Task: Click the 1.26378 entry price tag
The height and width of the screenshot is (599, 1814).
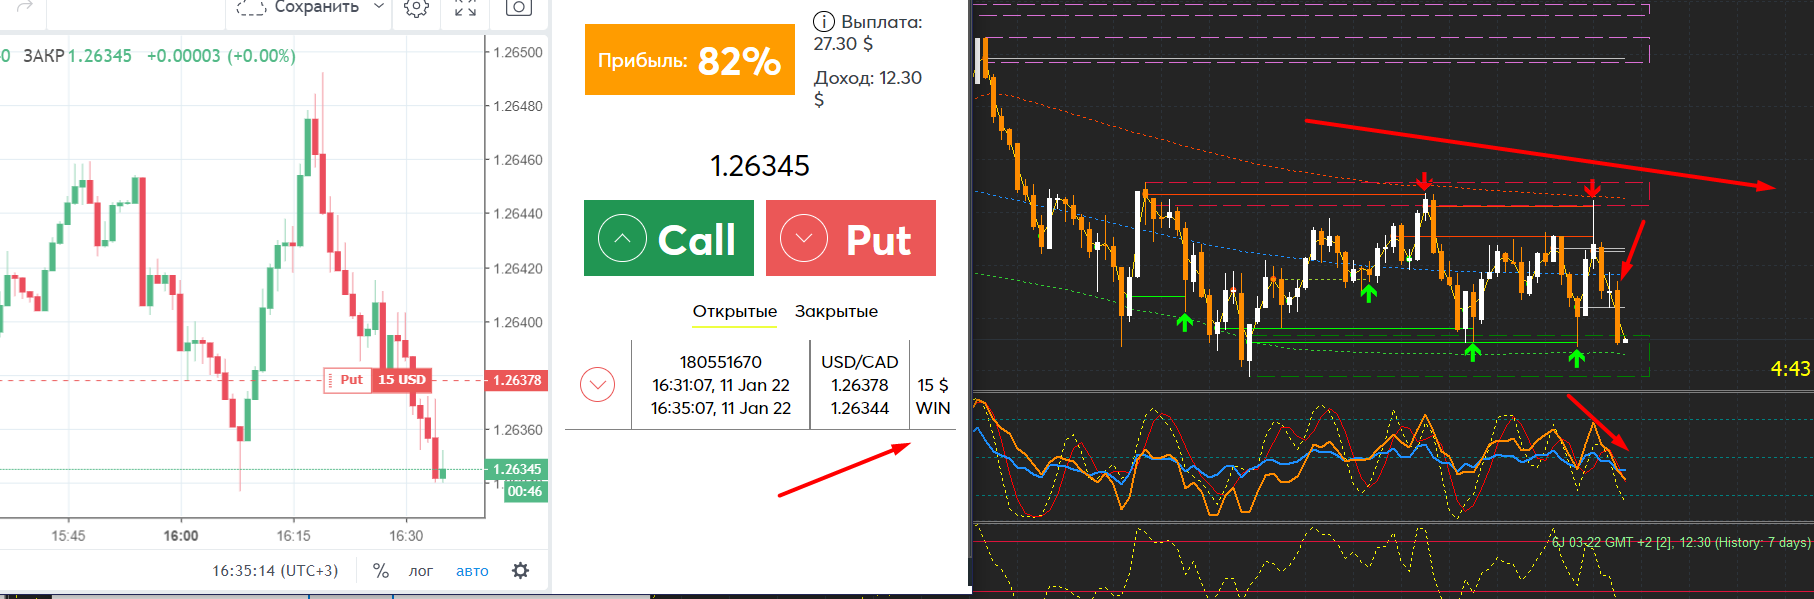Action: pyautogui.click(x=517, y=380)
